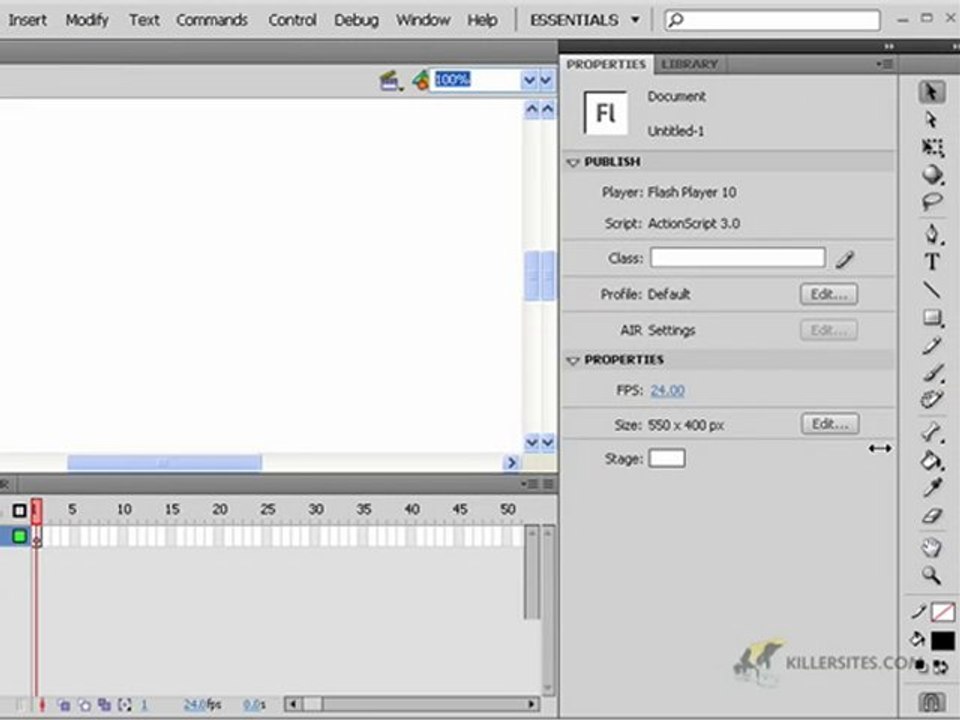Choose the Paint Bucket tool
Screen dimensions: 960x720
(x=932, y=460)
